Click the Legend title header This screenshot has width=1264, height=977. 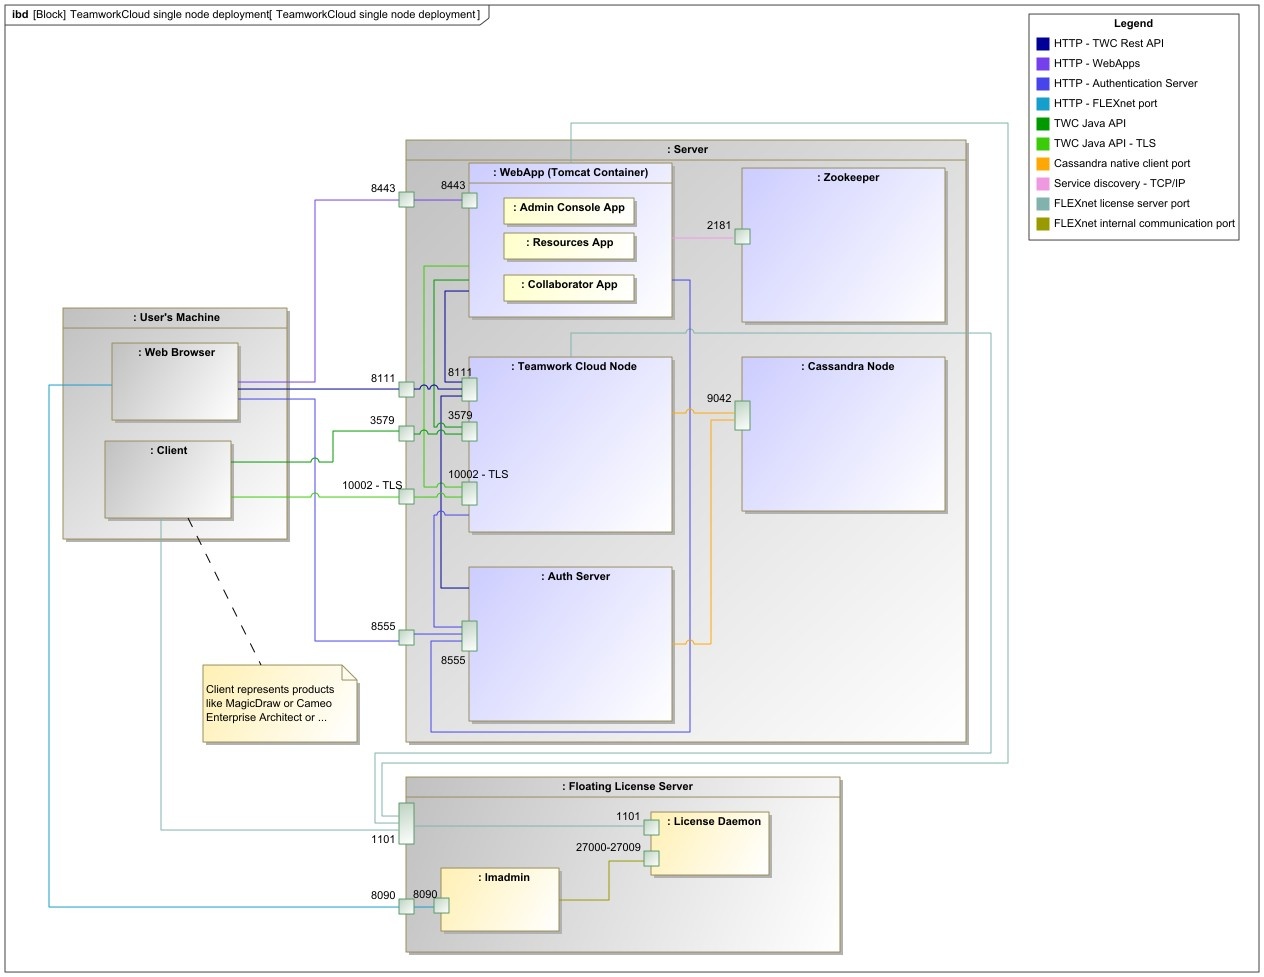pos(1133,23)
